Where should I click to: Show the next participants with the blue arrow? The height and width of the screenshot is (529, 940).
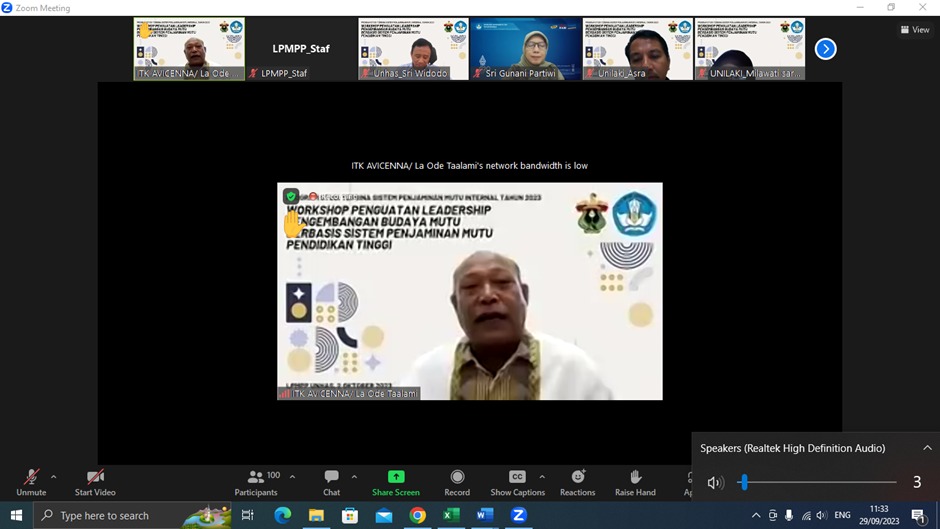click(x=825, y=49)
